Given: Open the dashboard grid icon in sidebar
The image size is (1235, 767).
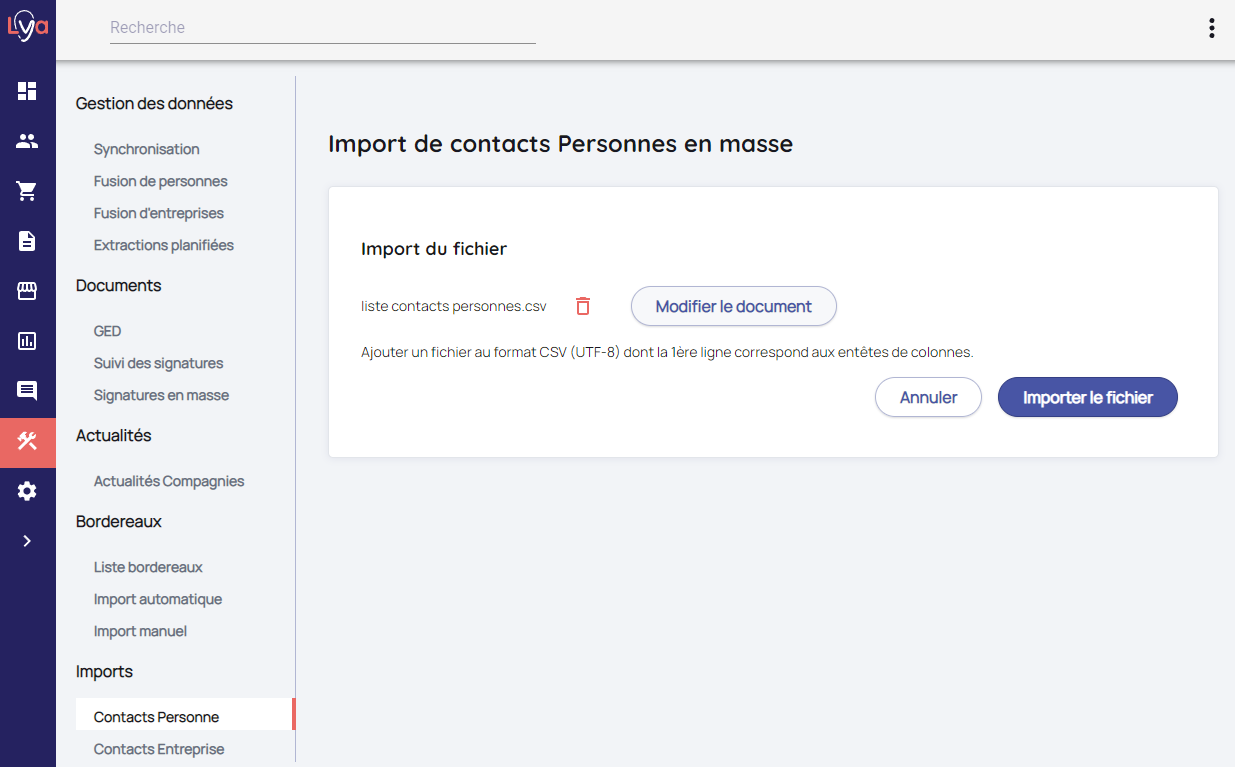Looking at the screenshot, I should 27,91.
